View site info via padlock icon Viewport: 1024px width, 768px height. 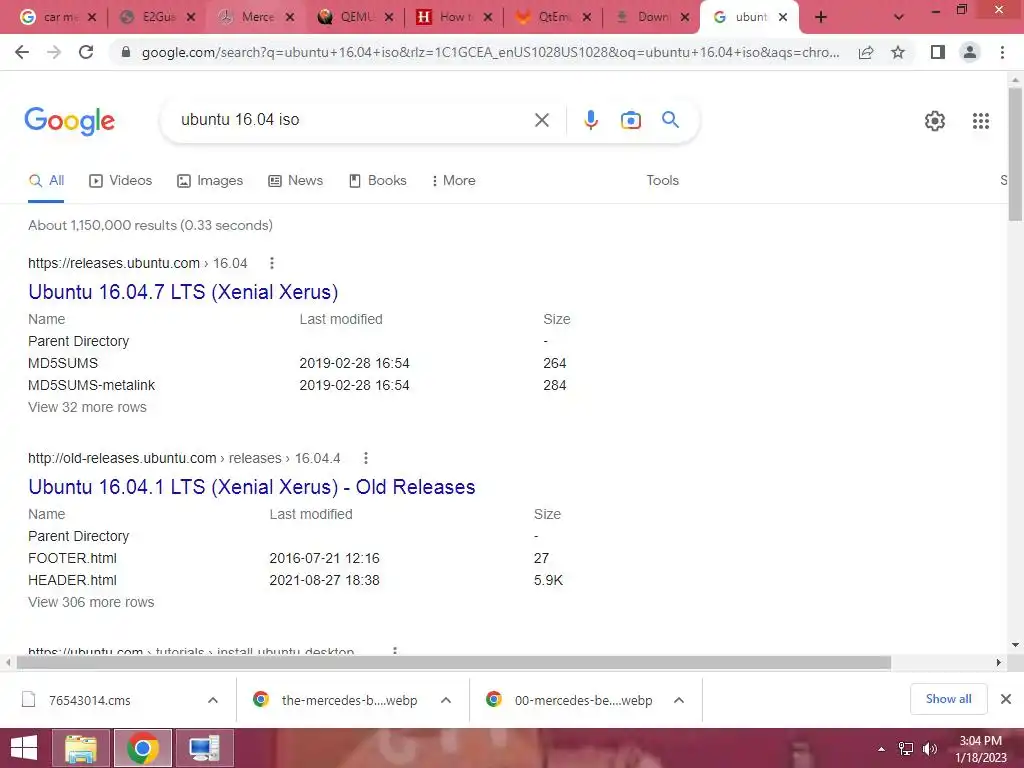coord(126,52)
